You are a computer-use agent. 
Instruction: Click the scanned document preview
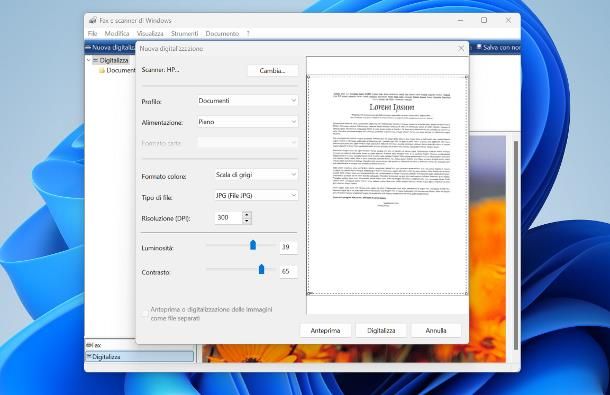point(388,185)
